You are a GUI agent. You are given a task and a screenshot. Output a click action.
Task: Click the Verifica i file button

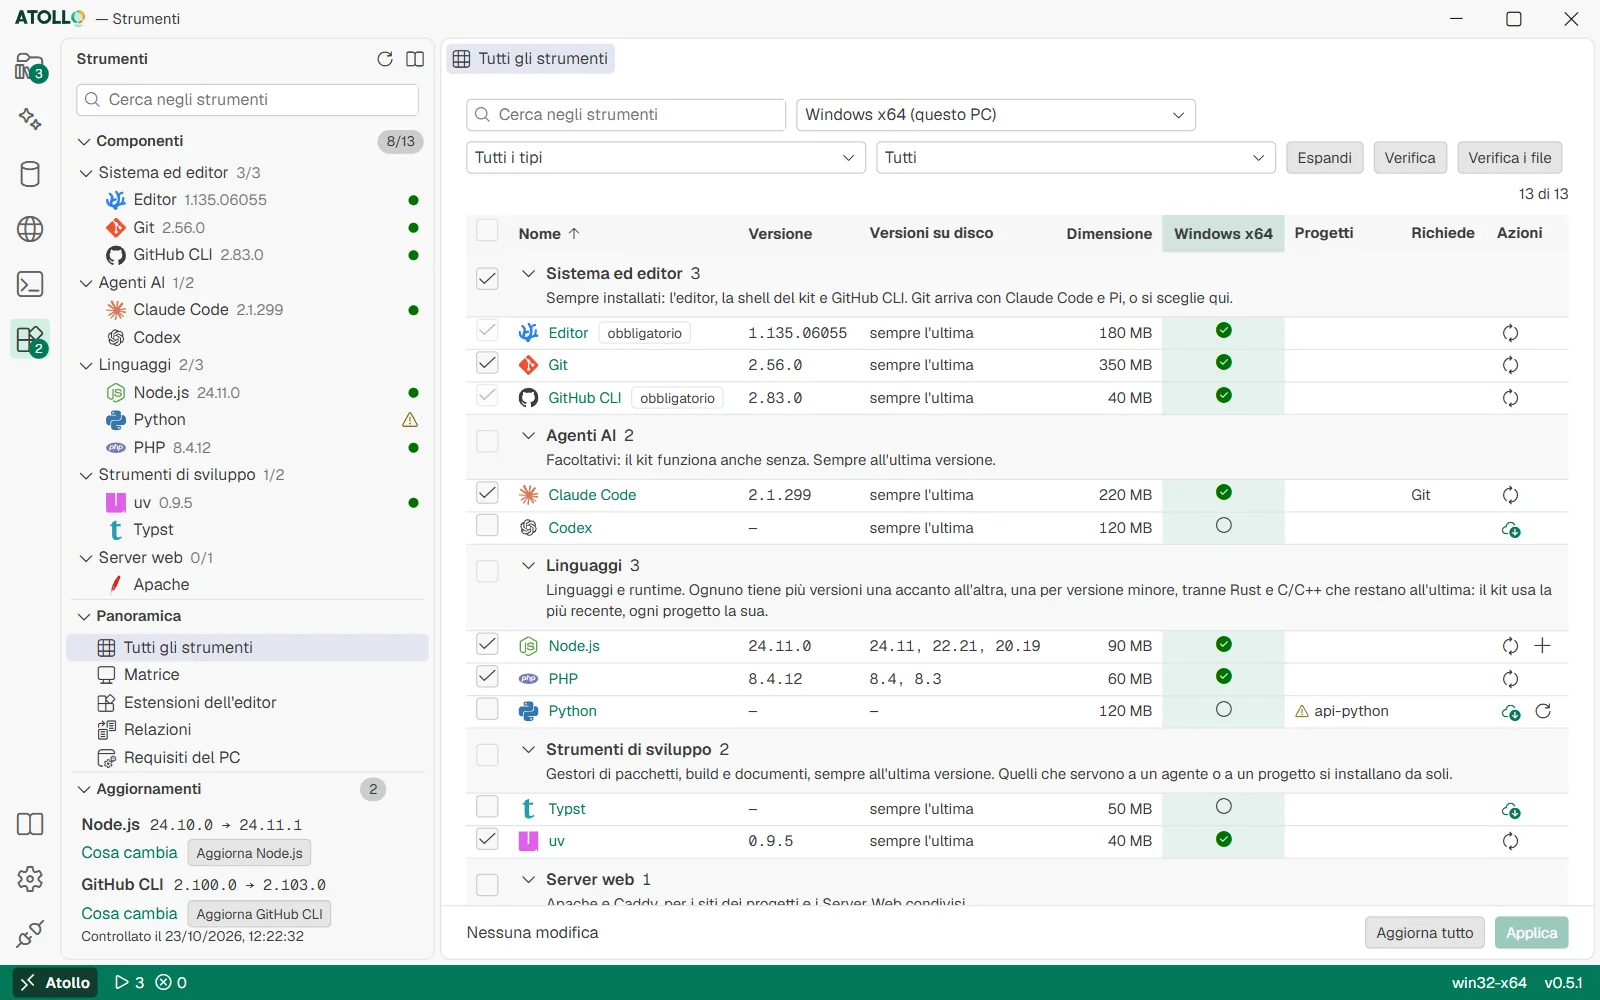click(x=1509, y=158)
